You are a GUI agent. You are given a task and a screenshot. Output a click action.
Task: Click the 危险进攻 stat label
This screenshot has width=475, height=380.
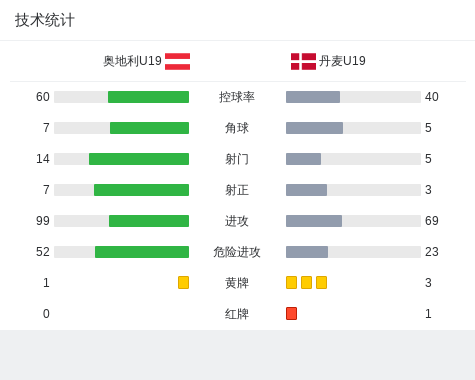click(237, 252)
